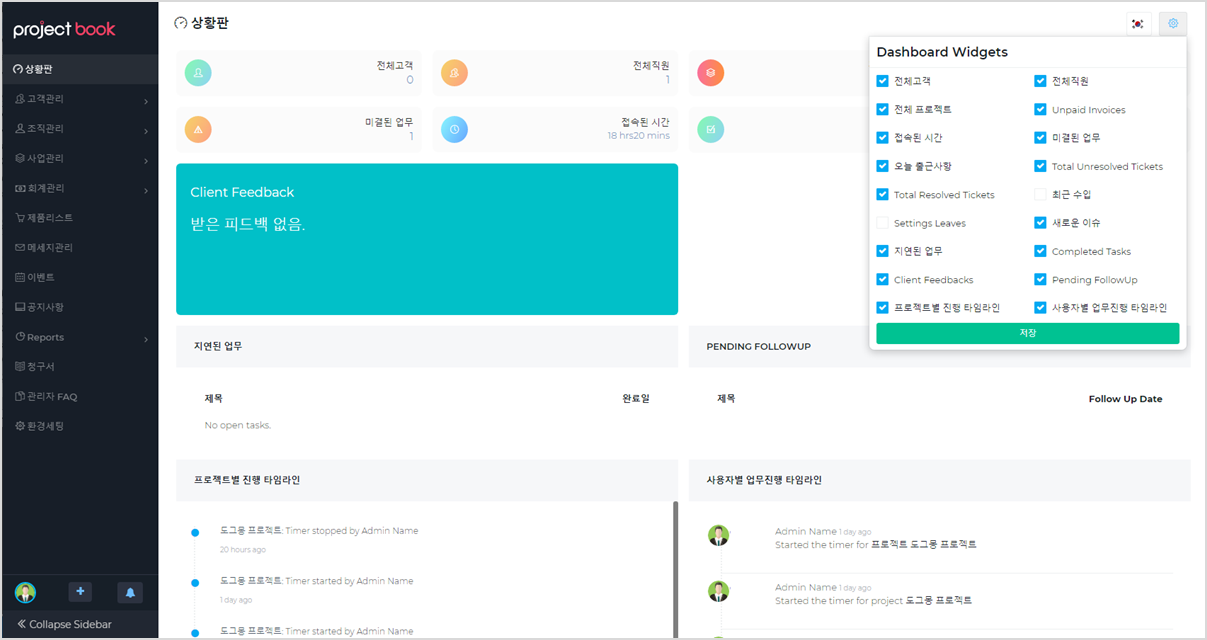
Task: Click the notification bell icon in sidebar
Action: point(130,592)
